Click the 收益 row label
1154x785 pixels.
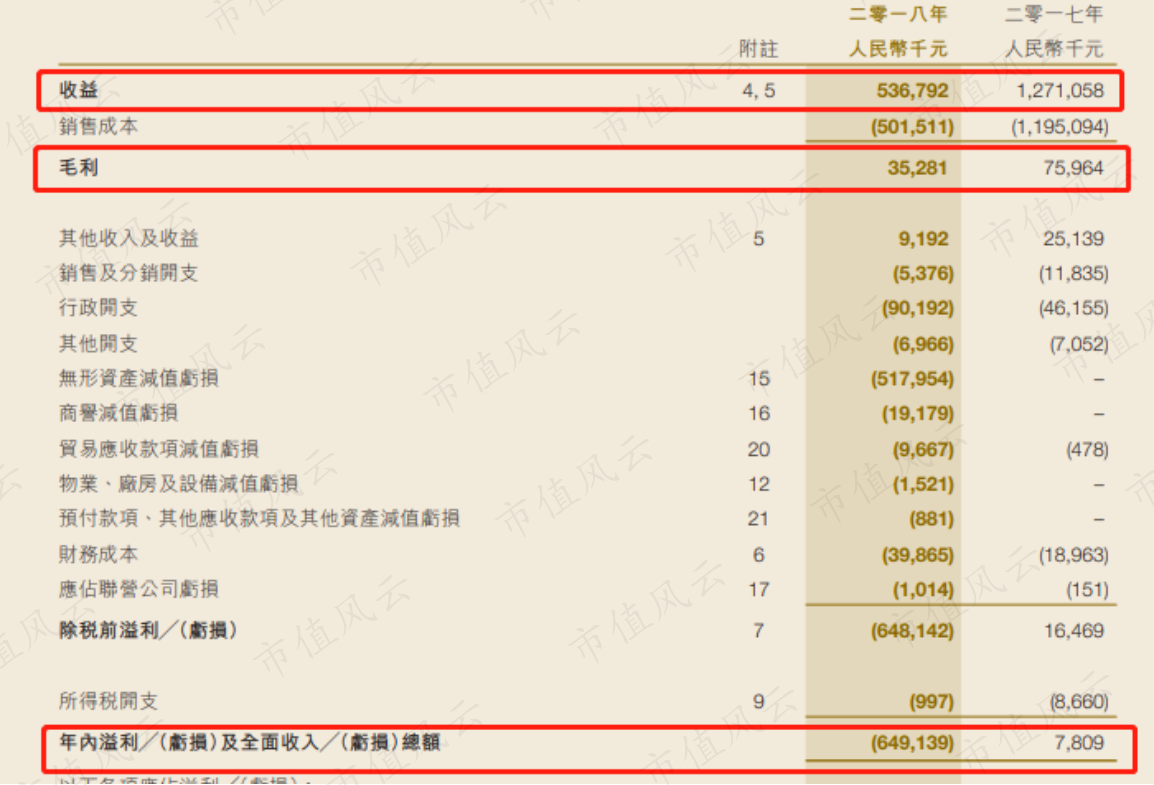79,90
